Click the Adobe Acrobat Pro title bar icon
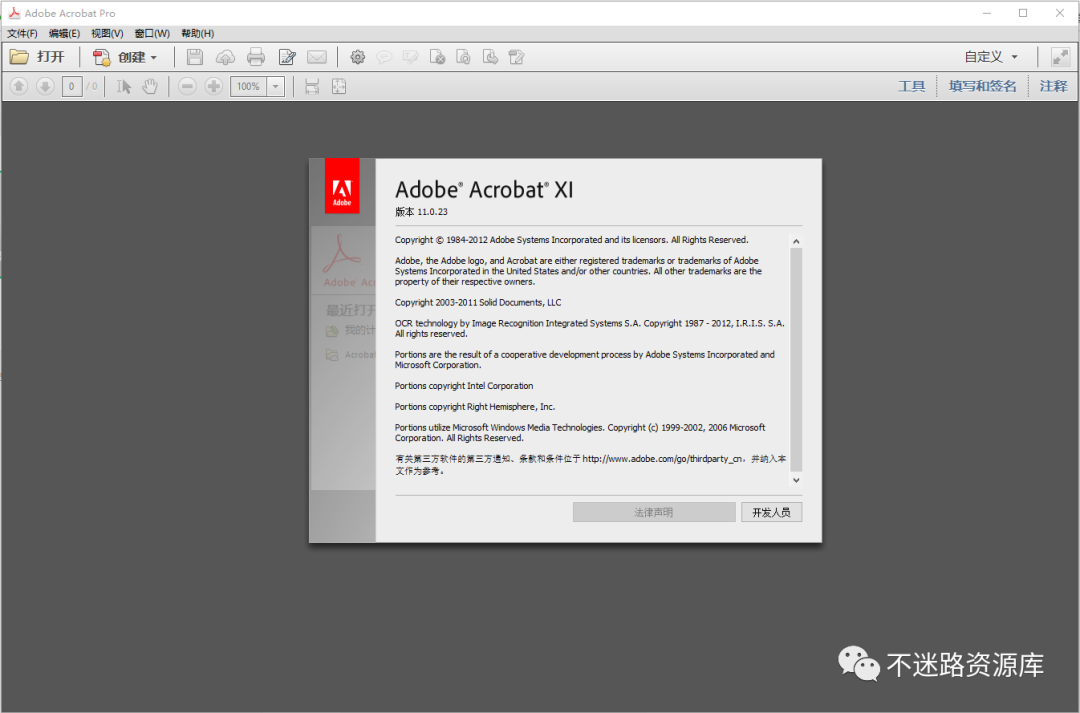The height and width of the screenshot is (713, 1080). coord(14,13)
